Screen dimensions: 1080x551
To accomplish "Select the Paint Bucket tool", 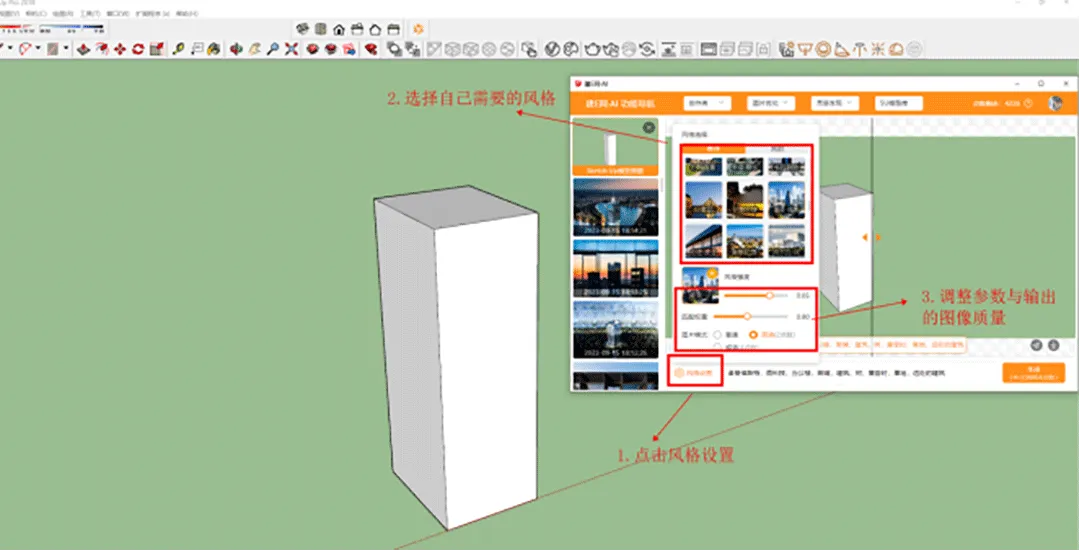I will 214,49.
